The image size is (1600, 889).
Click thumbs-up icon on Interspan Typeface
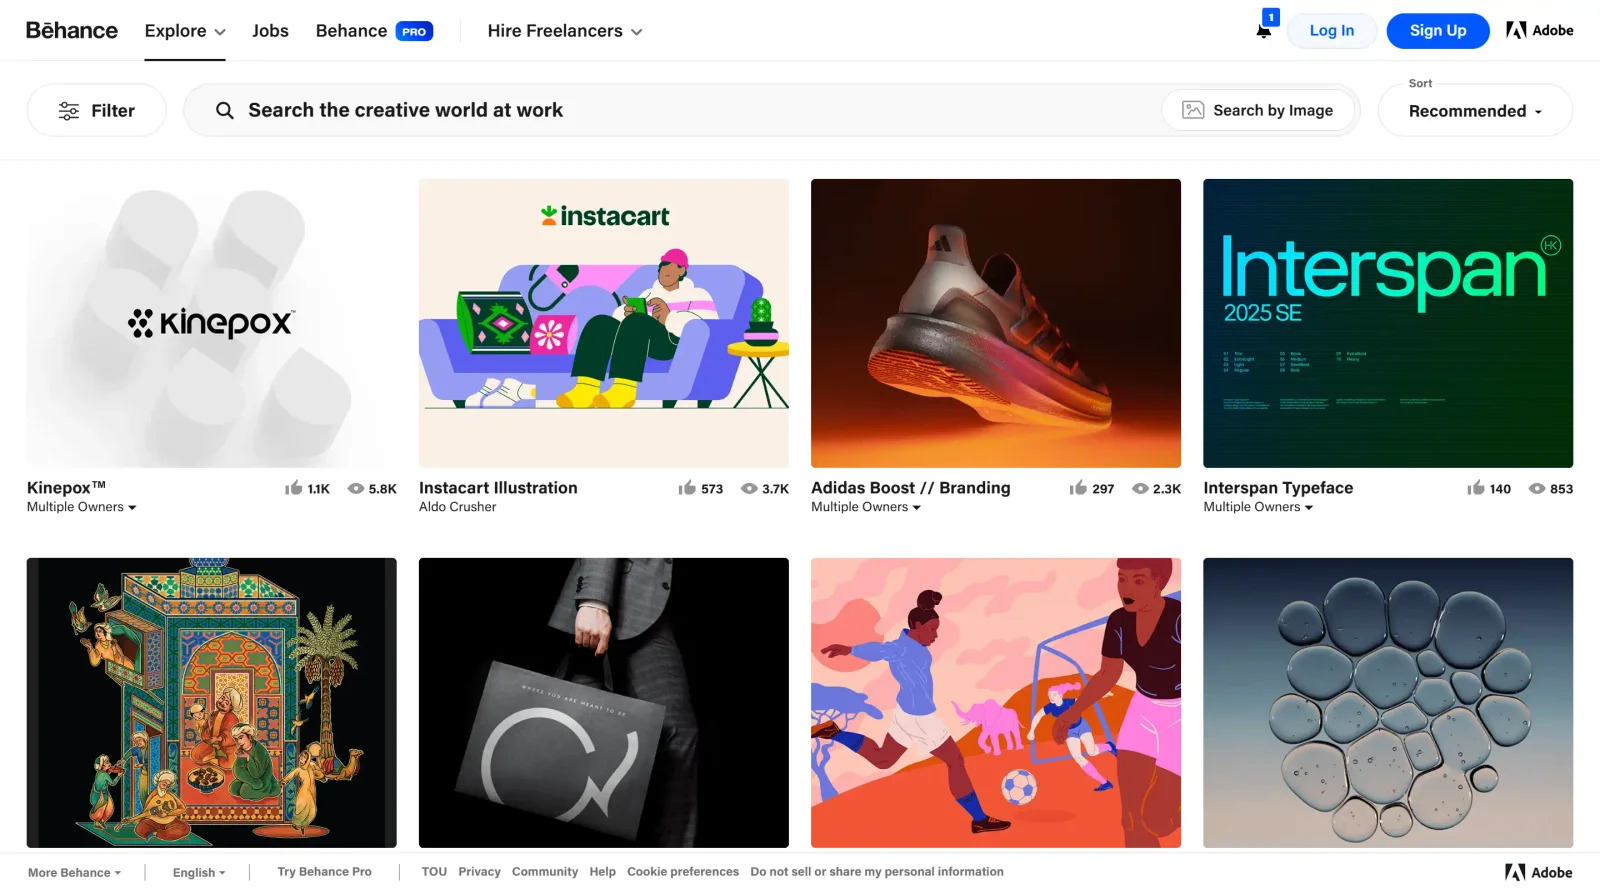[1476, 488]
